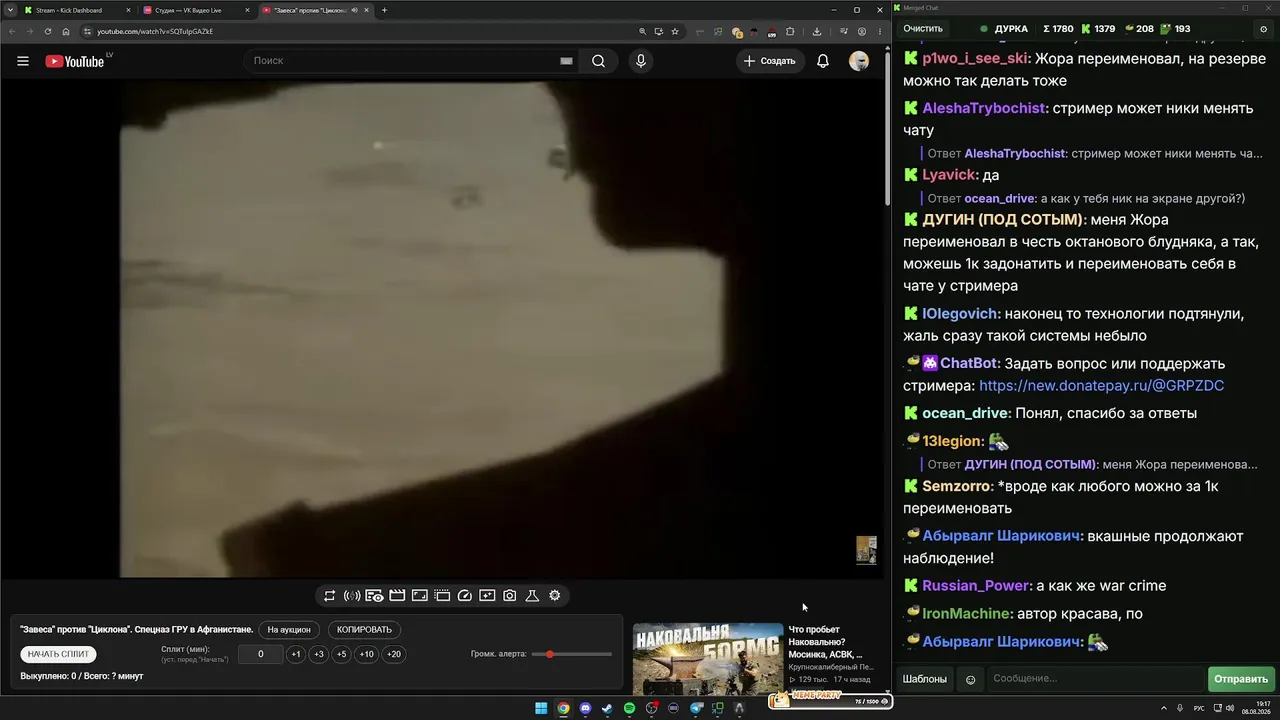Image resolution: width=1280 pixels, height=720 pixels.
Task: Open the clock and date in system tray
Action: point(1255,708)
